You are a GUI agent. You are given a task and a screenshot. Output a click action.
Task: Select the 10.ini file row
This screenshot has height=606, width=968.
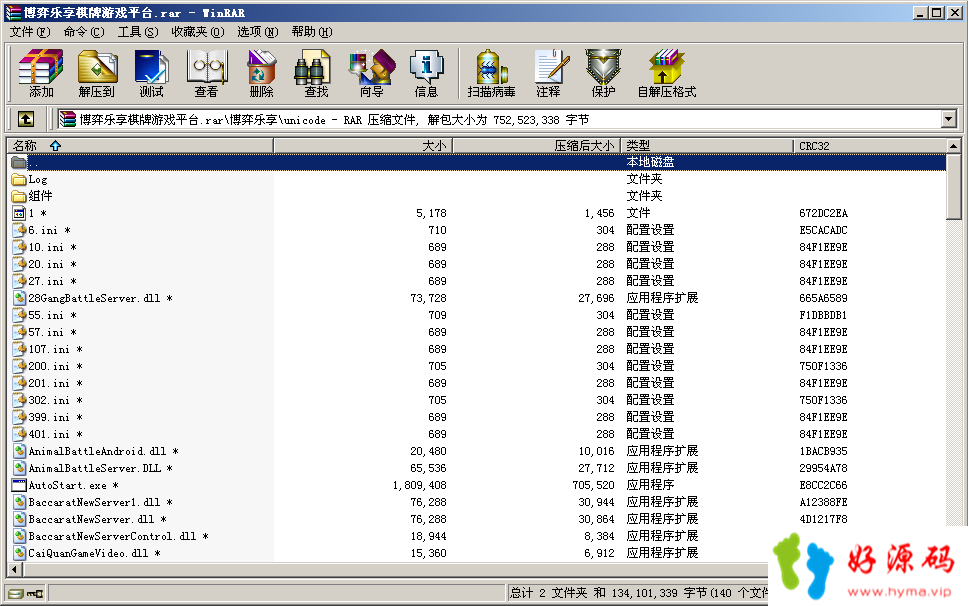click(477, 247)
